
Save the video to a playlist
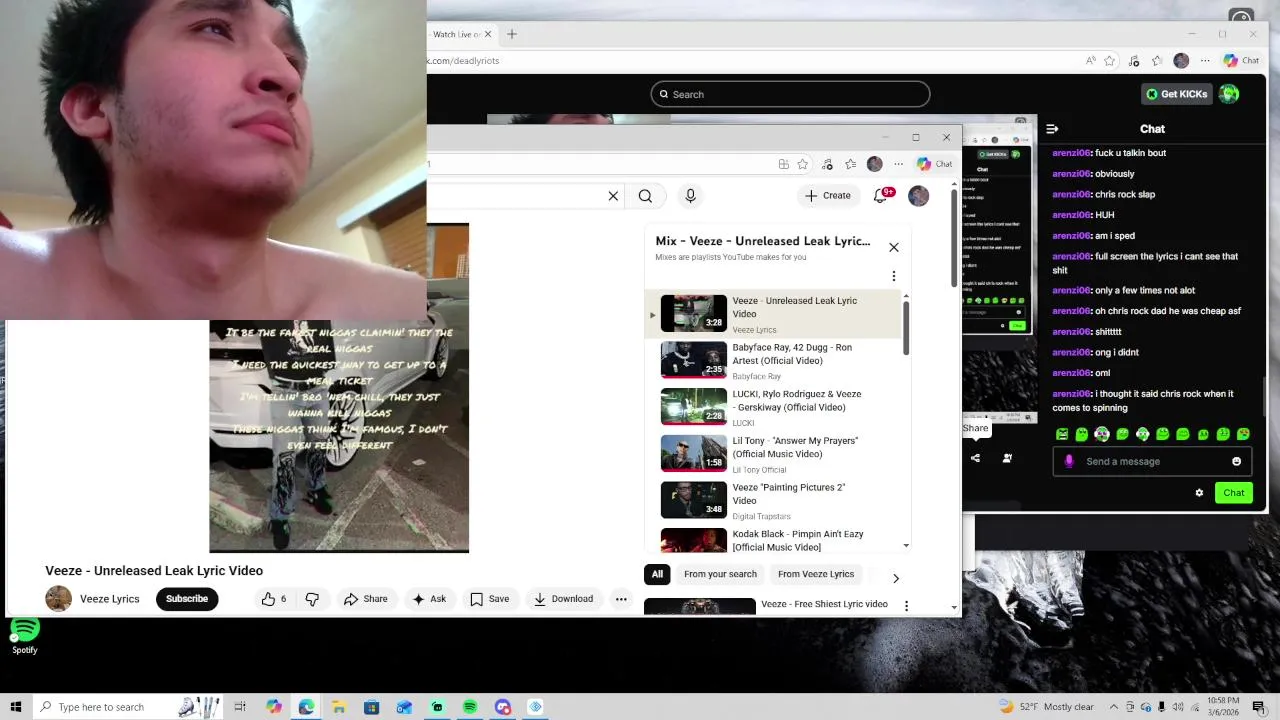pyautogui.click(x=490, y=599)
